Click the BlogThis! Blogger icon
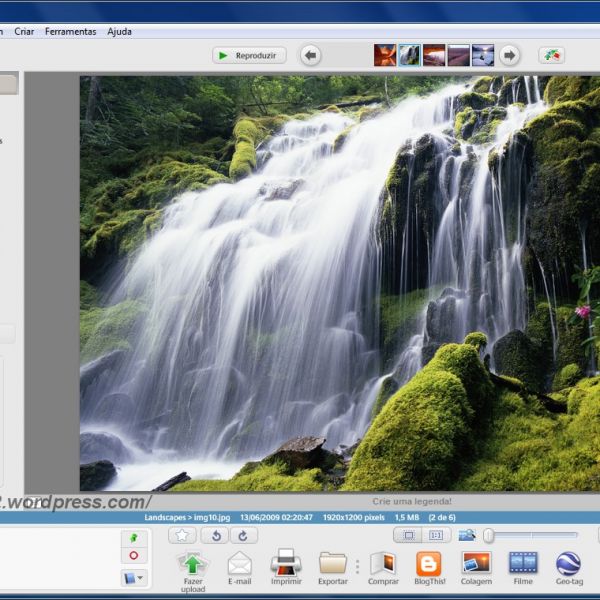This screenshot has height=600, width=600. click(428, 564)
